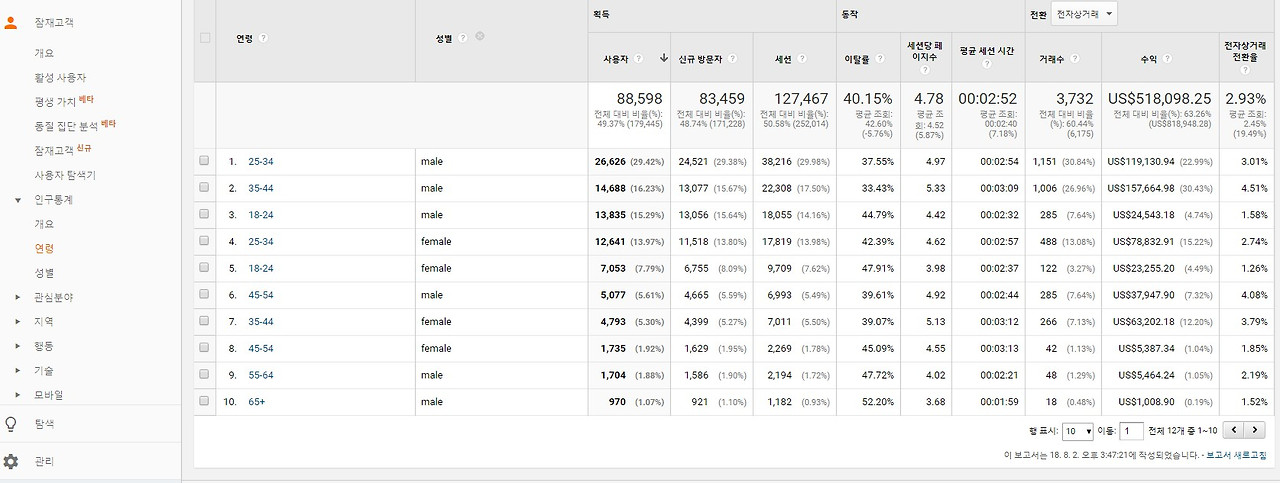This screenshot has height=483, width=1280.
Task: Select 연령 in sidebar menu
Action: click(44, 248)
